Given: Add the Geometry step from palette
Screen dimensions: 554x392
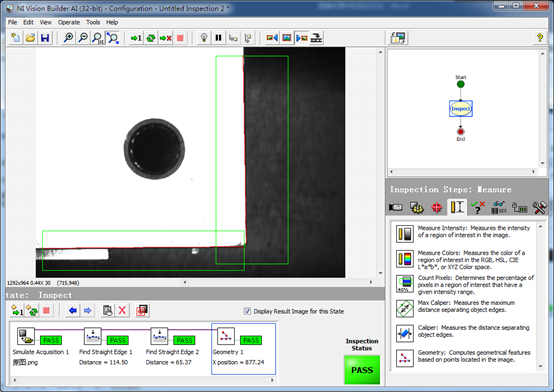Looking at the screenshot, I should click(x=464, y=357).
